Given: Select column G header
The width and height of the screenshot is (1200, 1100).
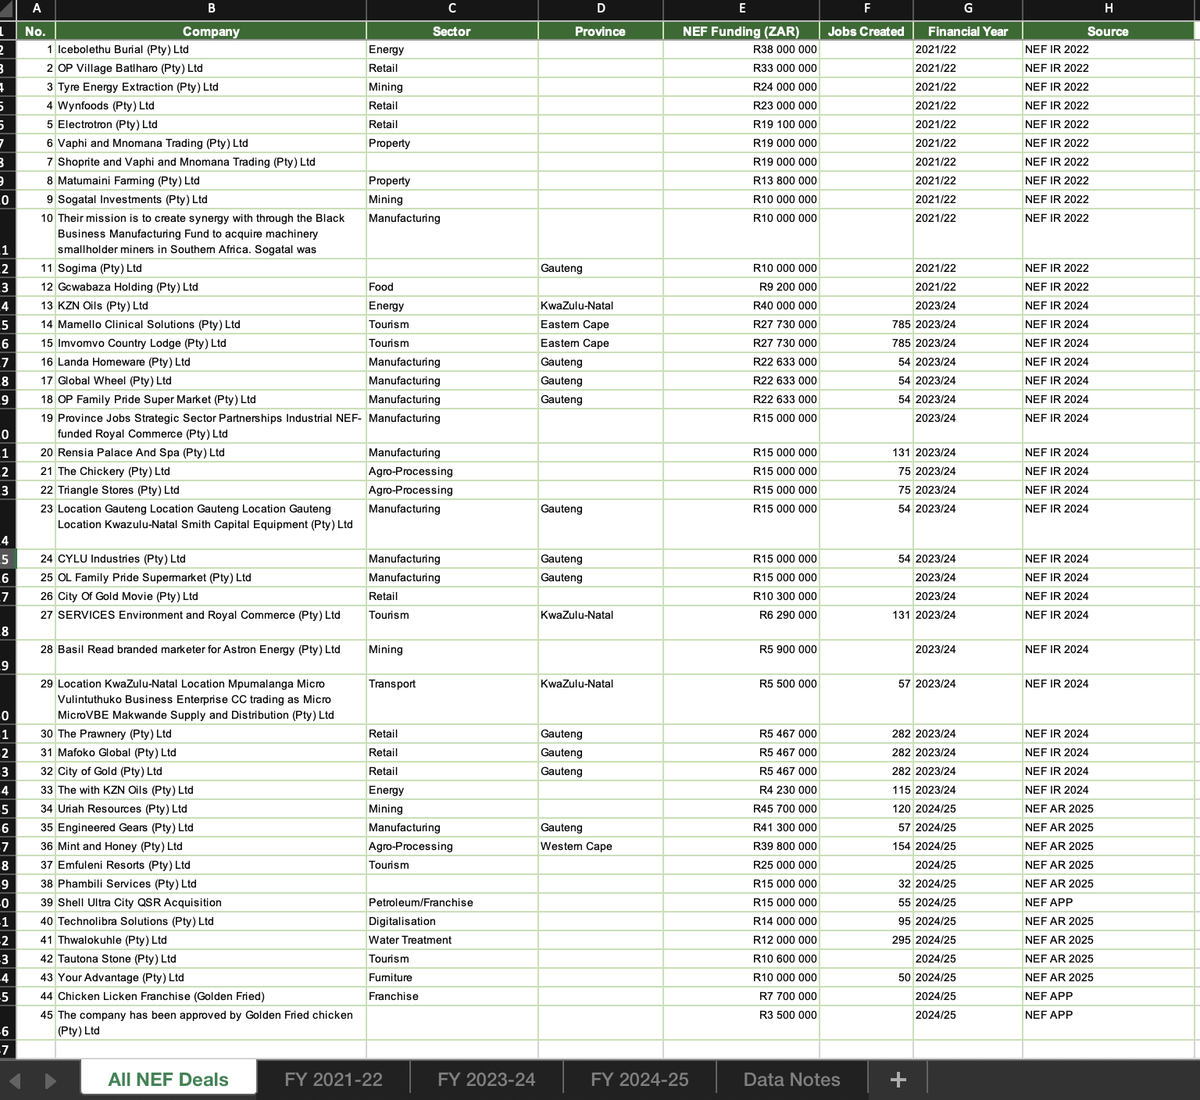Looking at the screenshot, I should pos(968,9).
